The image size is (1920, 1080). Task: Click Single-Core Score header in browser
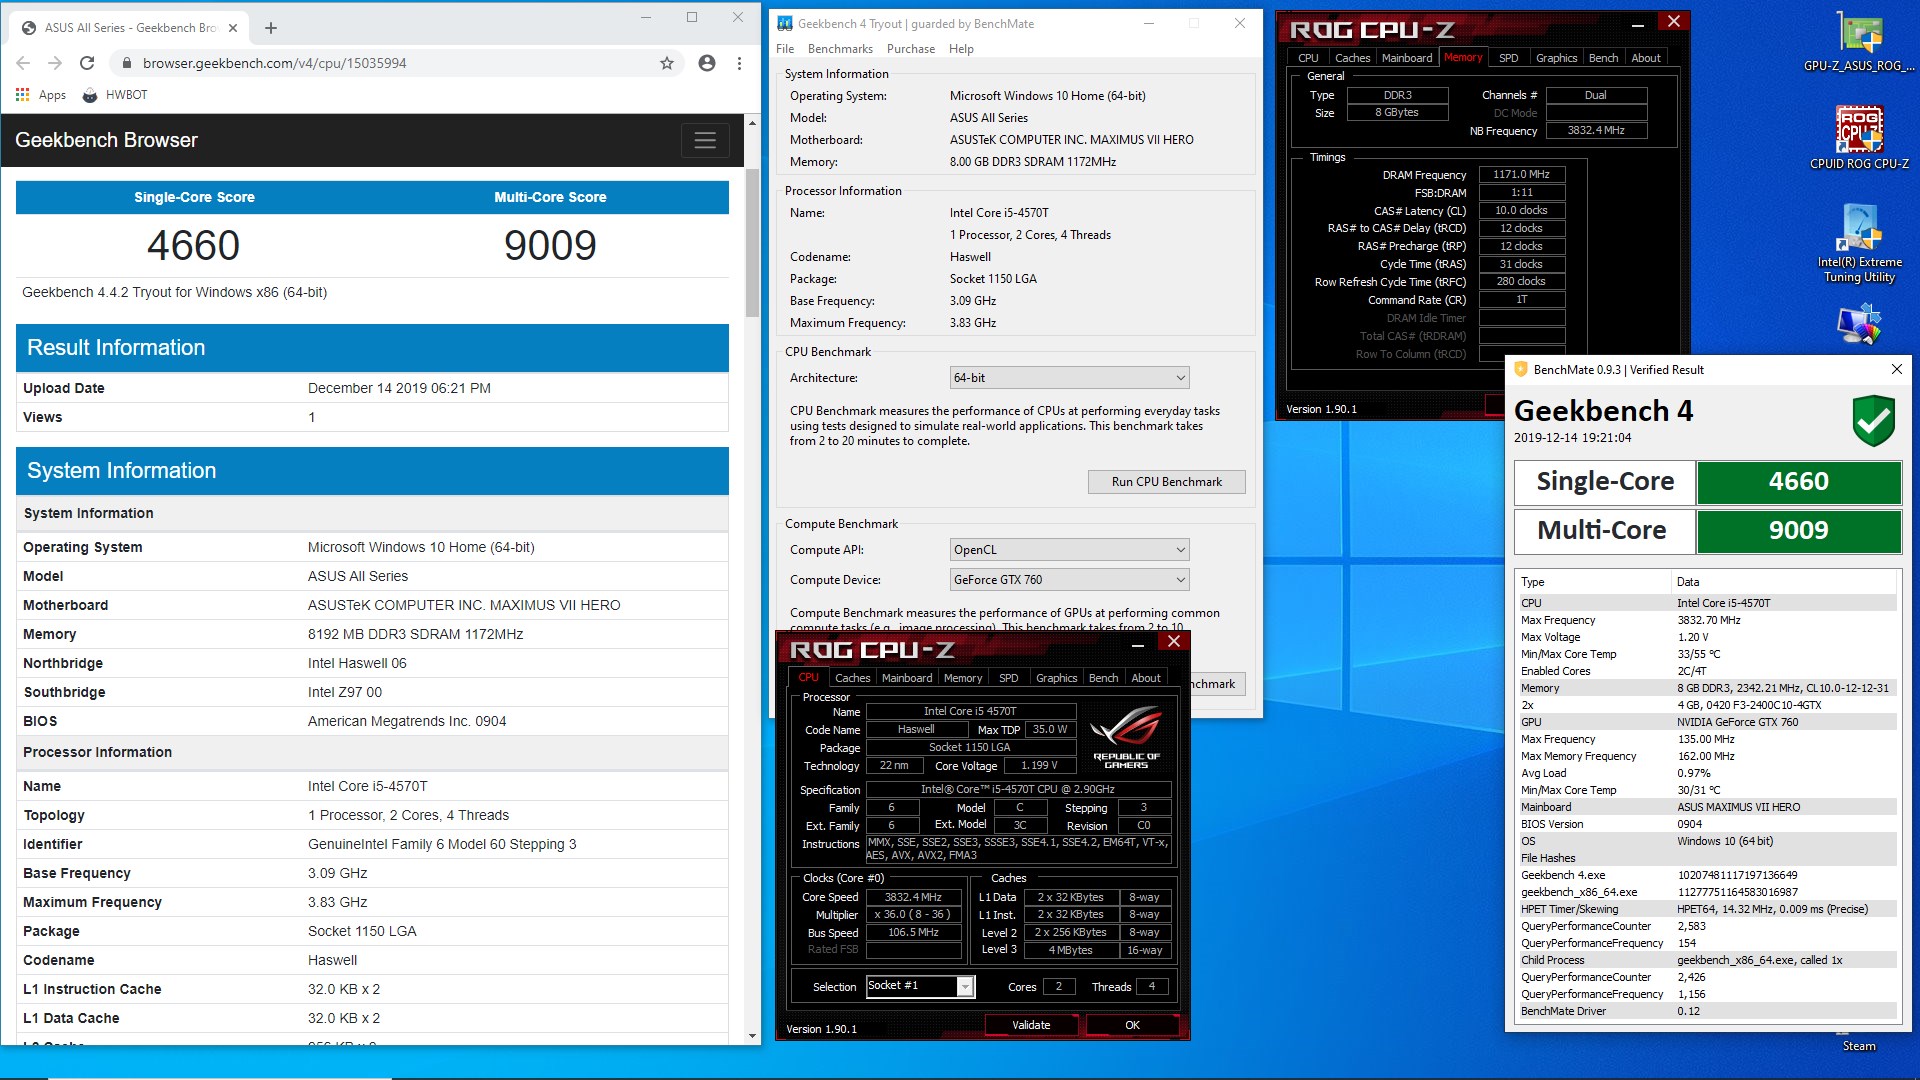click(x=194, y=197)
